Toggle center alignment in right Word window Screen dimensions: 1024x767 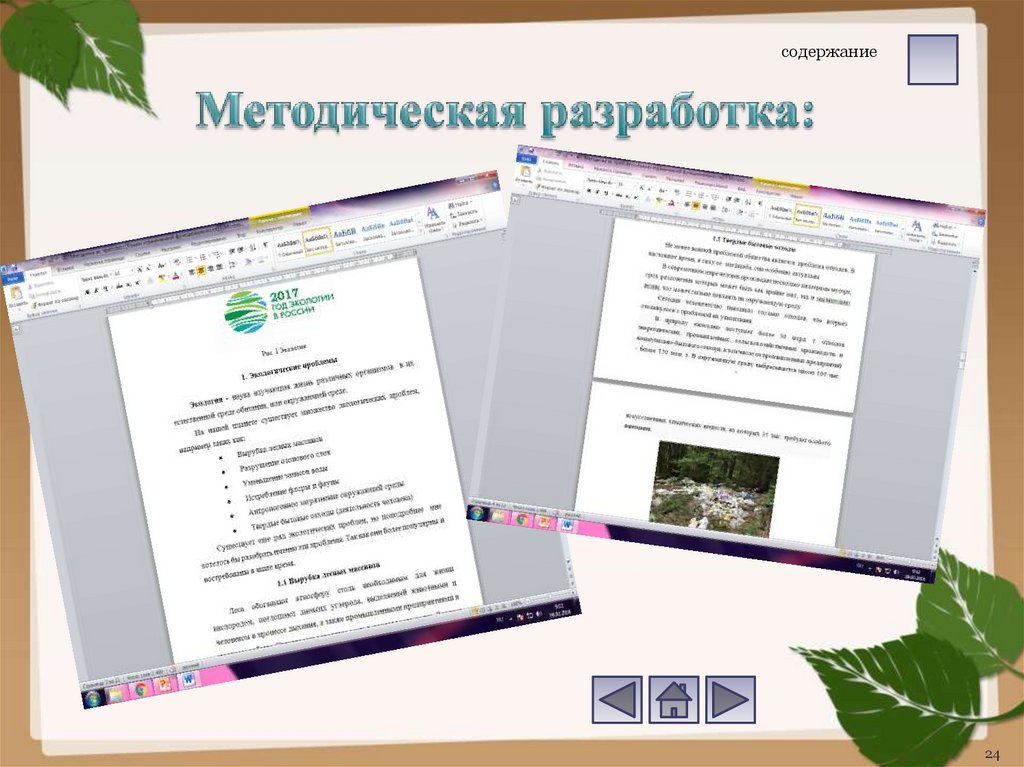pyautogui.click(x=696, y=205)
